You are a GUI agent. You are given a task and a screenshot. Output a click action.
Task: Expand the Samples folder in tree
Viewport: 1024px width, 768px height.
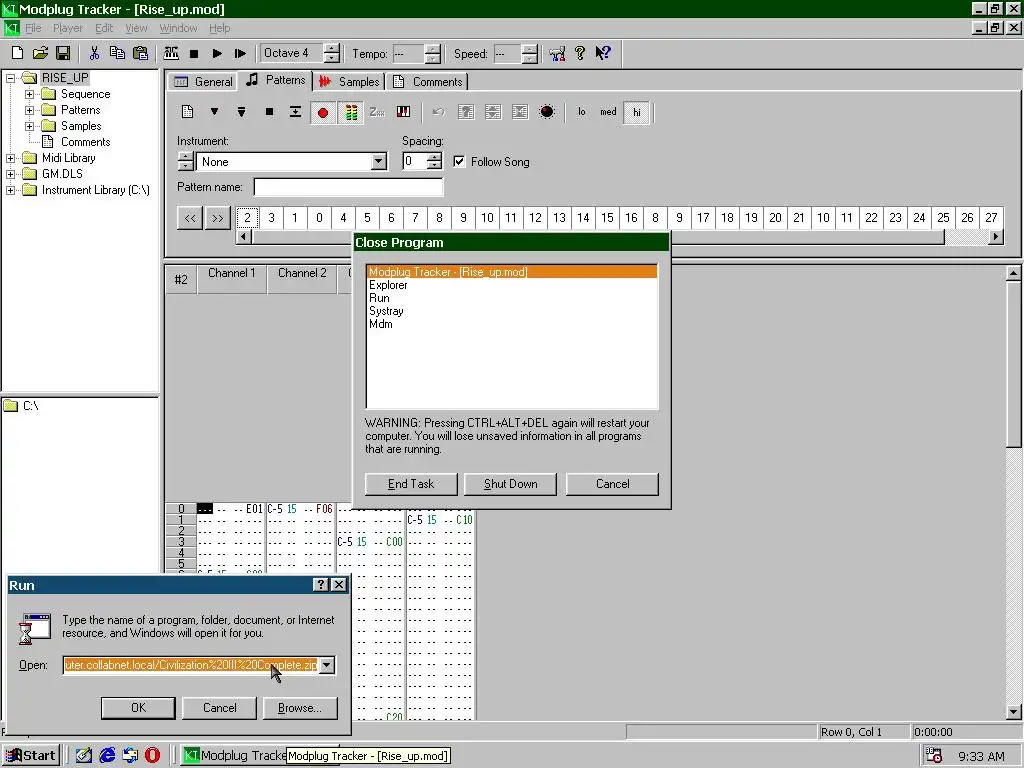[x=29, y=126]
